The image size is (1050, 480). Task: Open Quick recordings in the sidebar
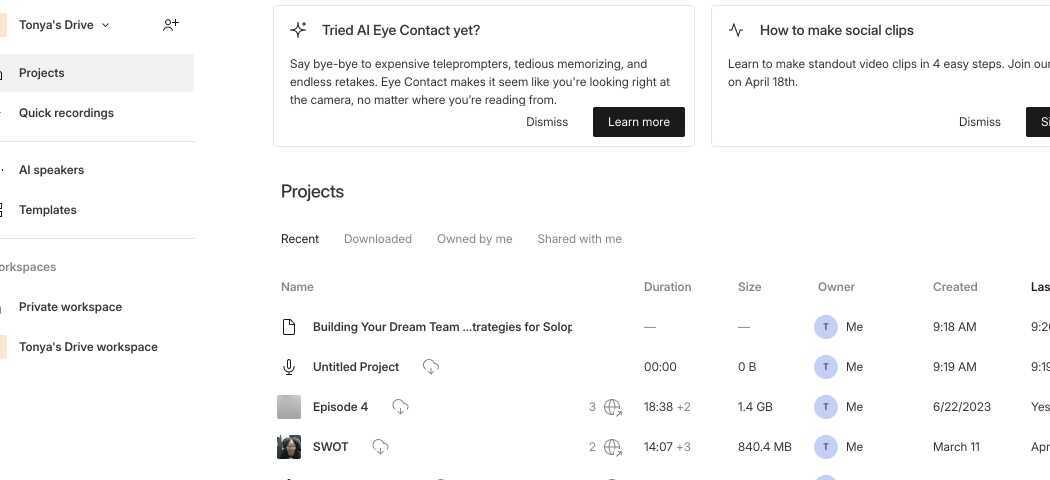click(x=66, y=113)
